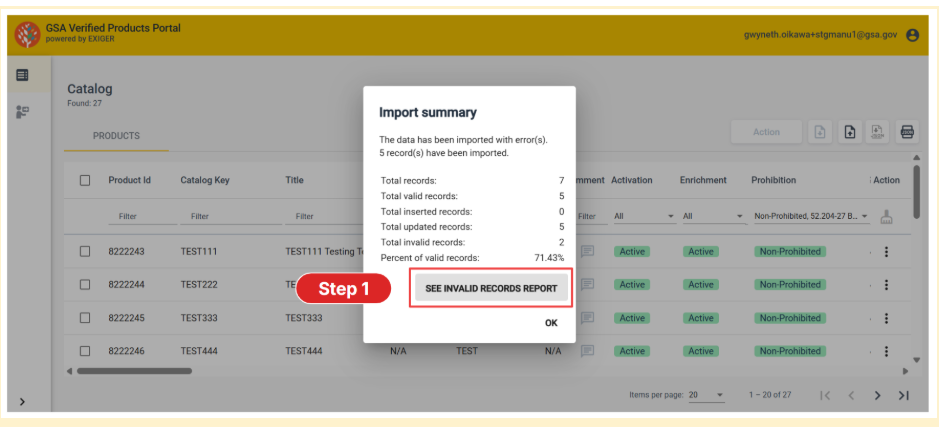Click the horizontal scrollbar thumb under the table

[x=134, y=371]
